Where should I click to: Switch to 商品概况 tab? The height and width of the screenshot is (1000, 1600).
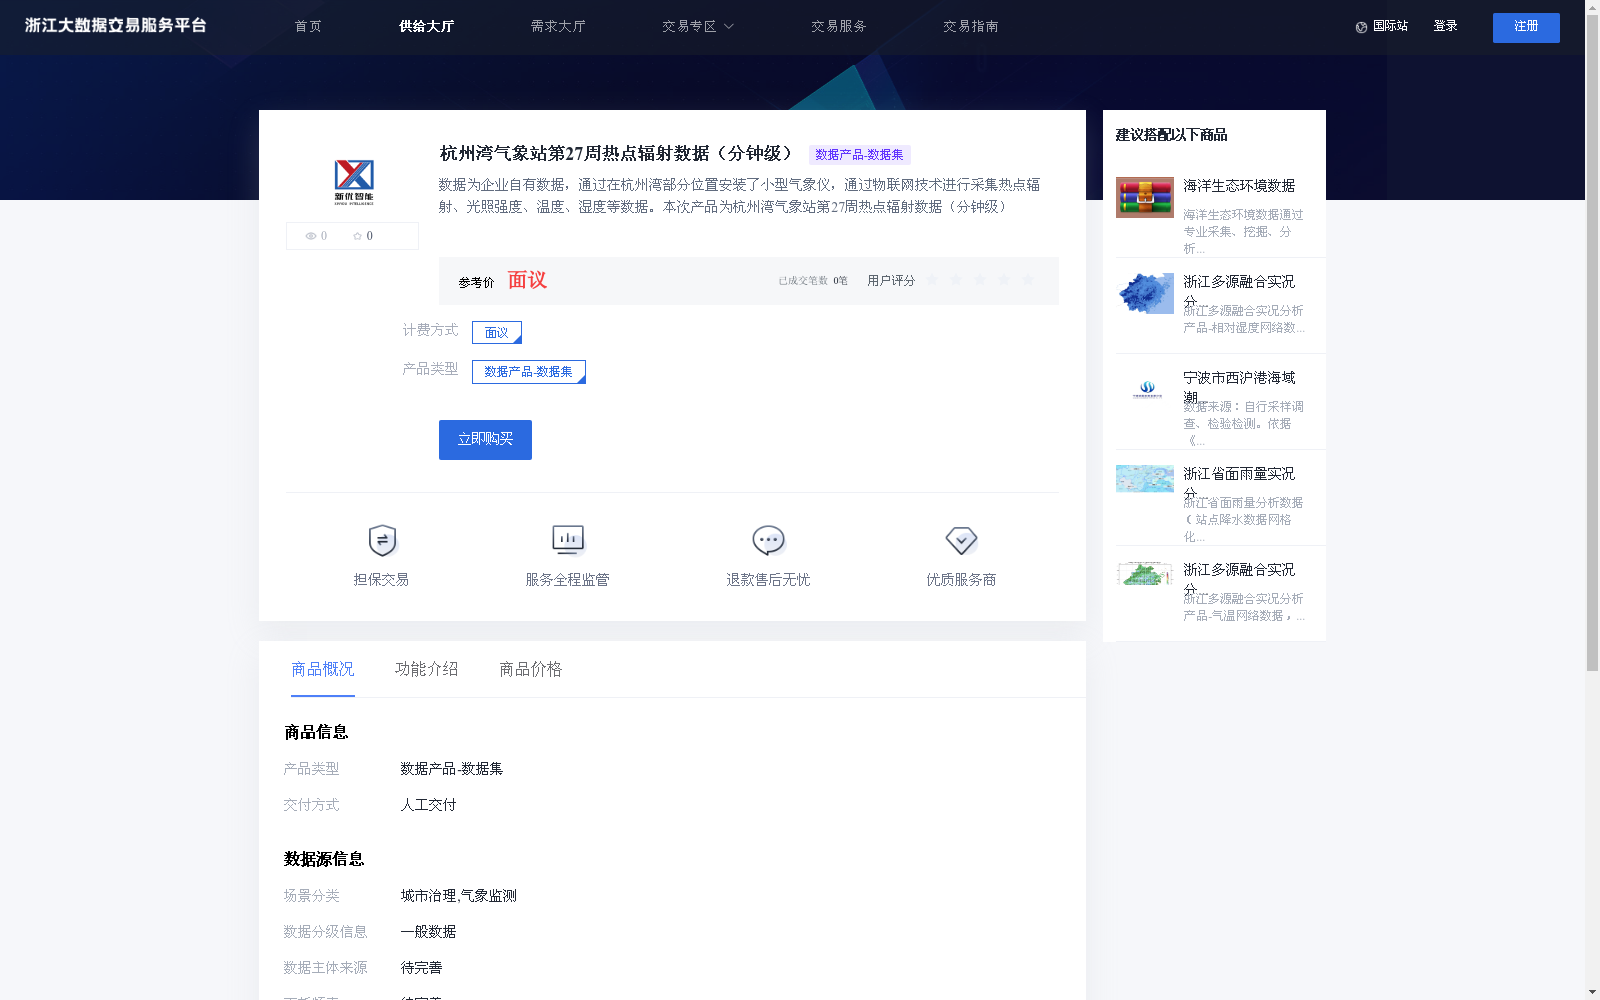click(323, 669)
